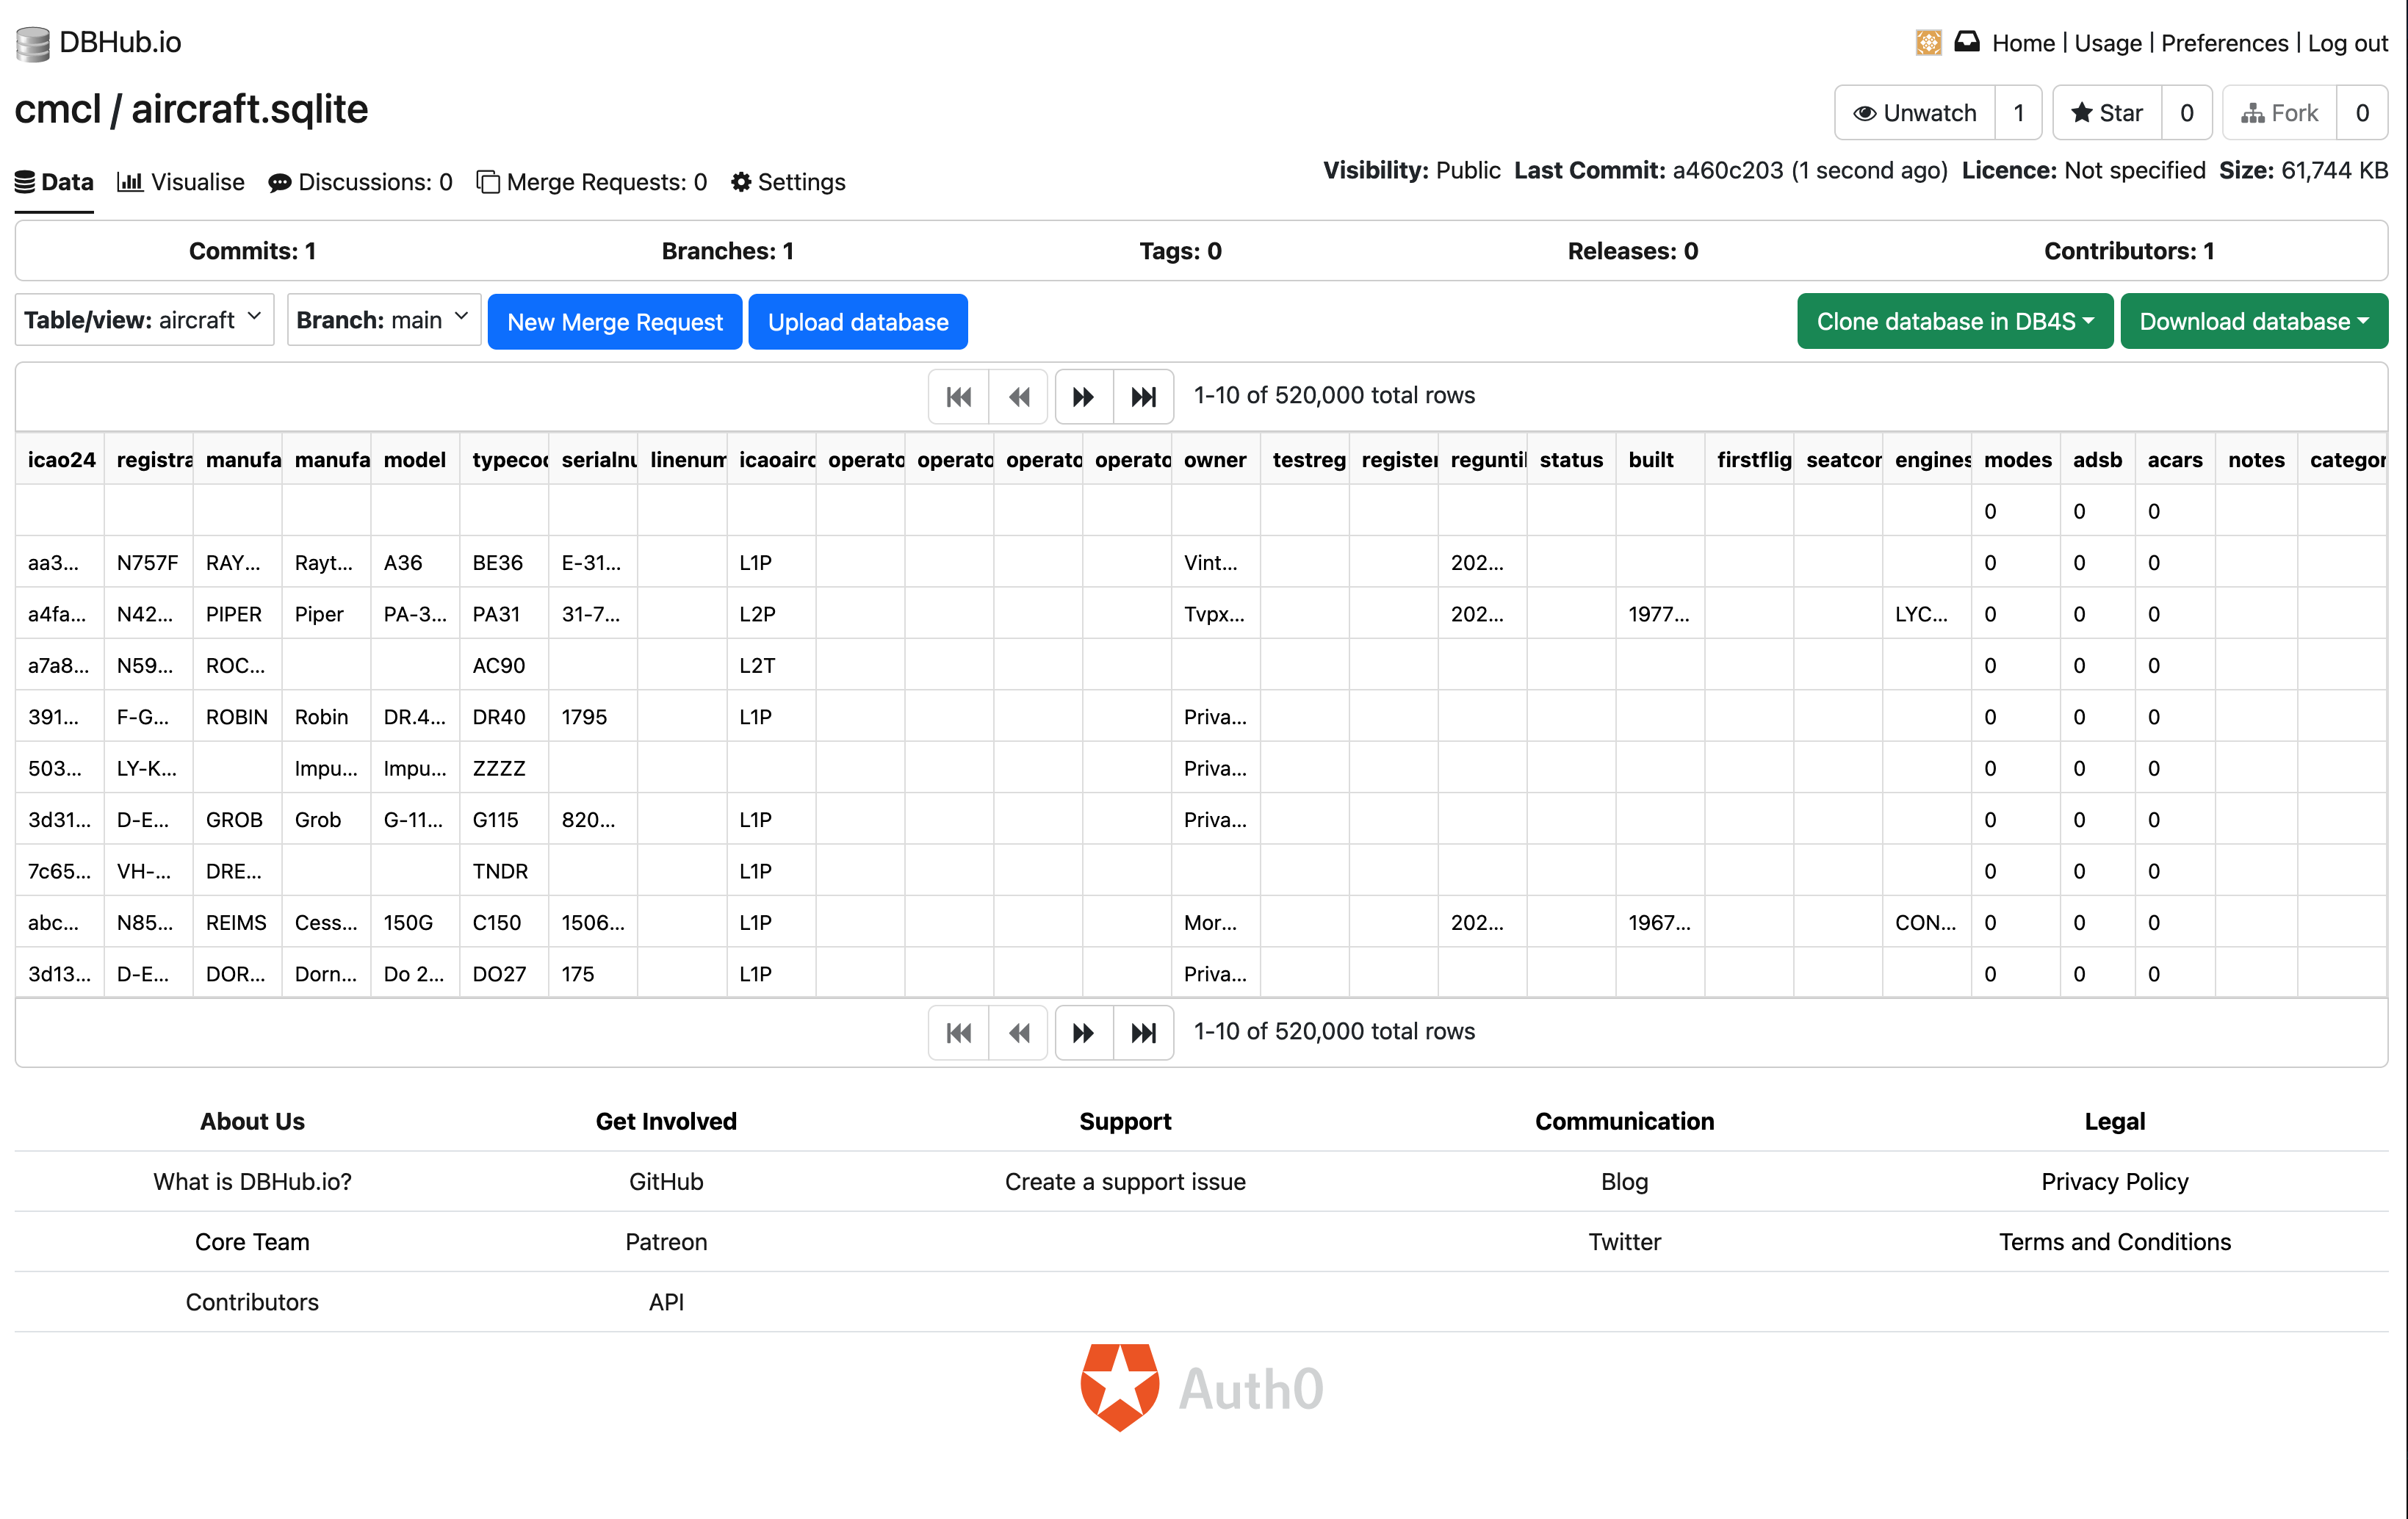The image size is (2408, 1519).
Task: Click the cmcl owner link in title
Action: pyautogui.click(x=57, y=109)
